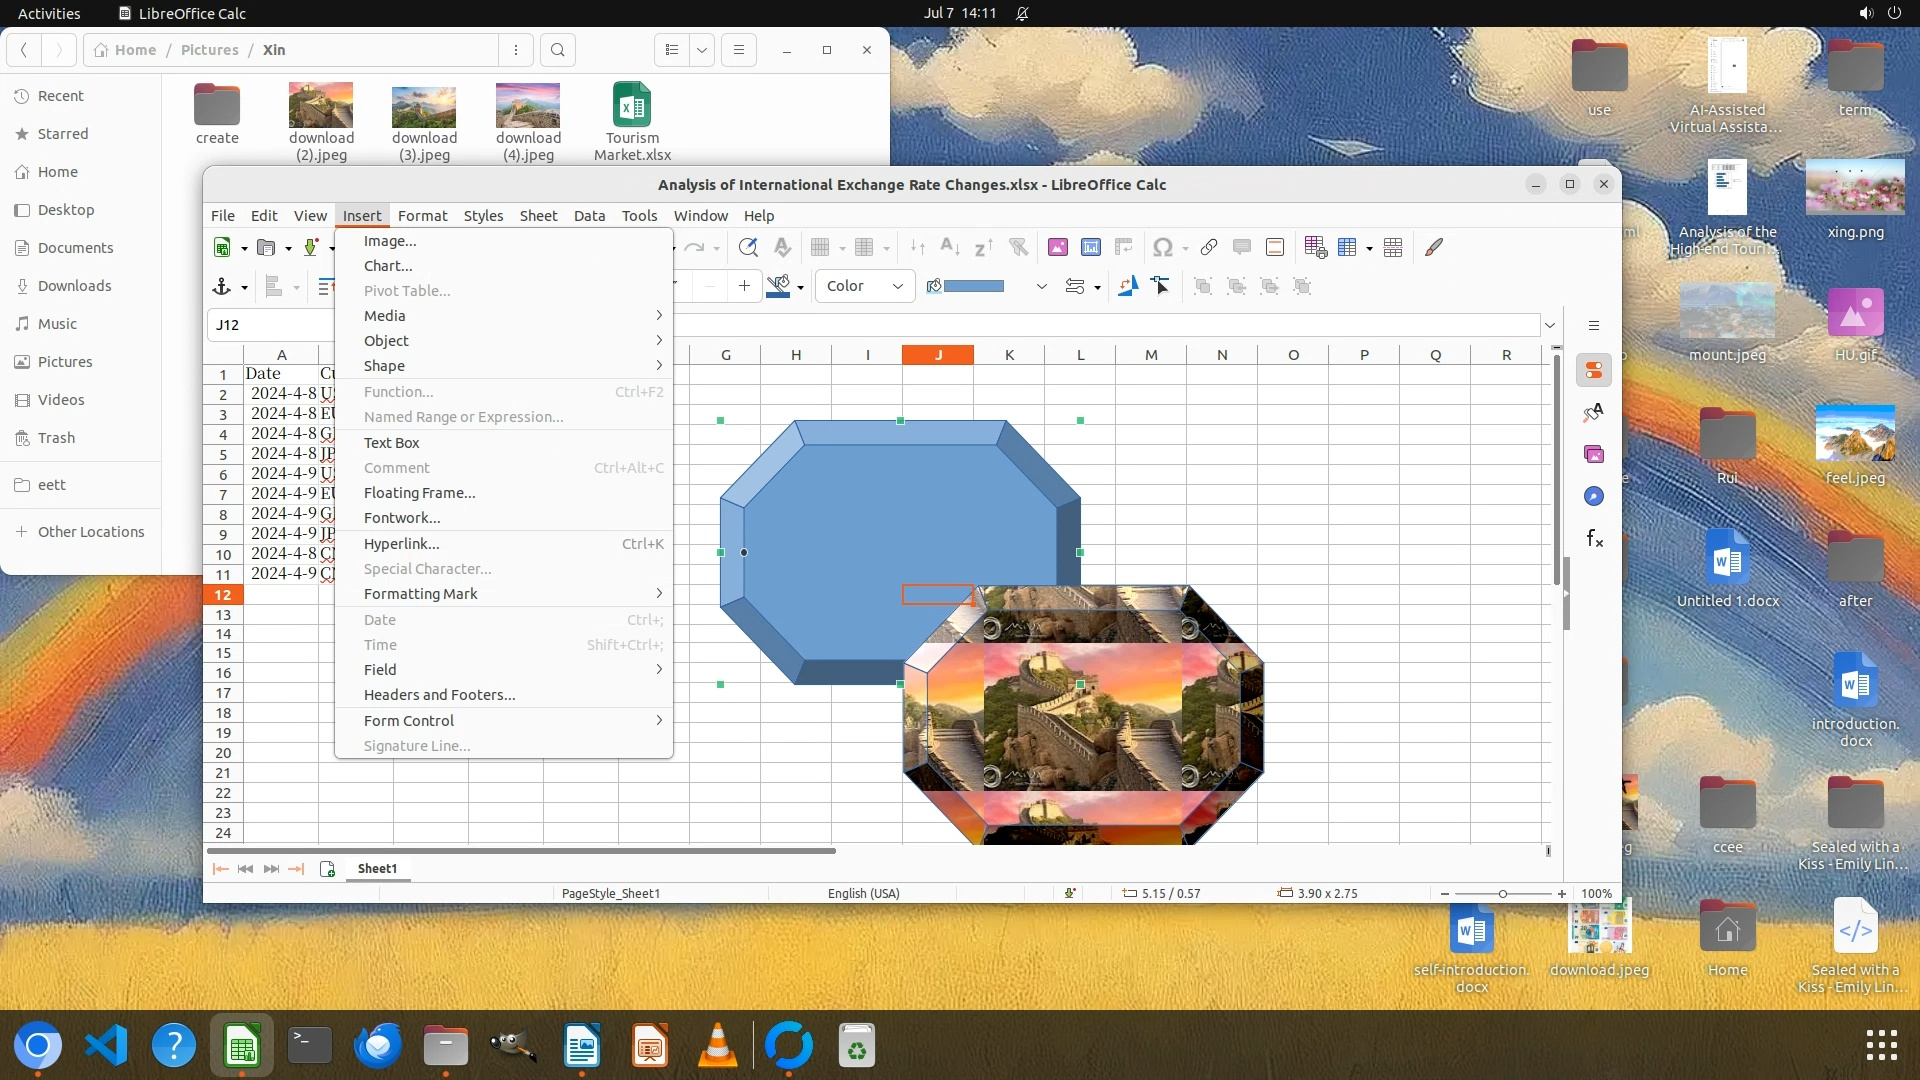Open the sidebar Gallery deck

(1594, 454)
